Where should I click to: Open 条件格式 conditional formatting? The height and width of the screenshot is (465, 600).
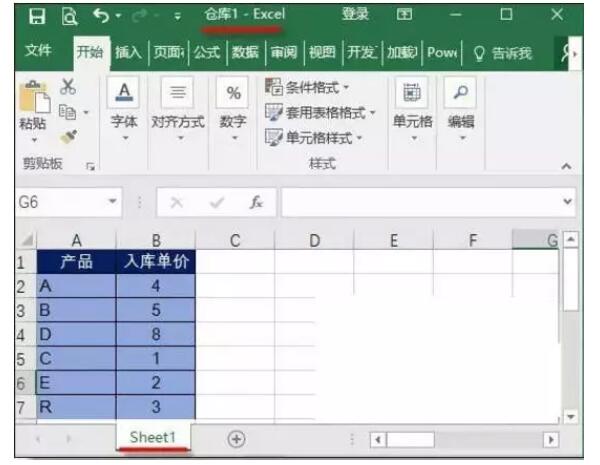pos(308,87)
